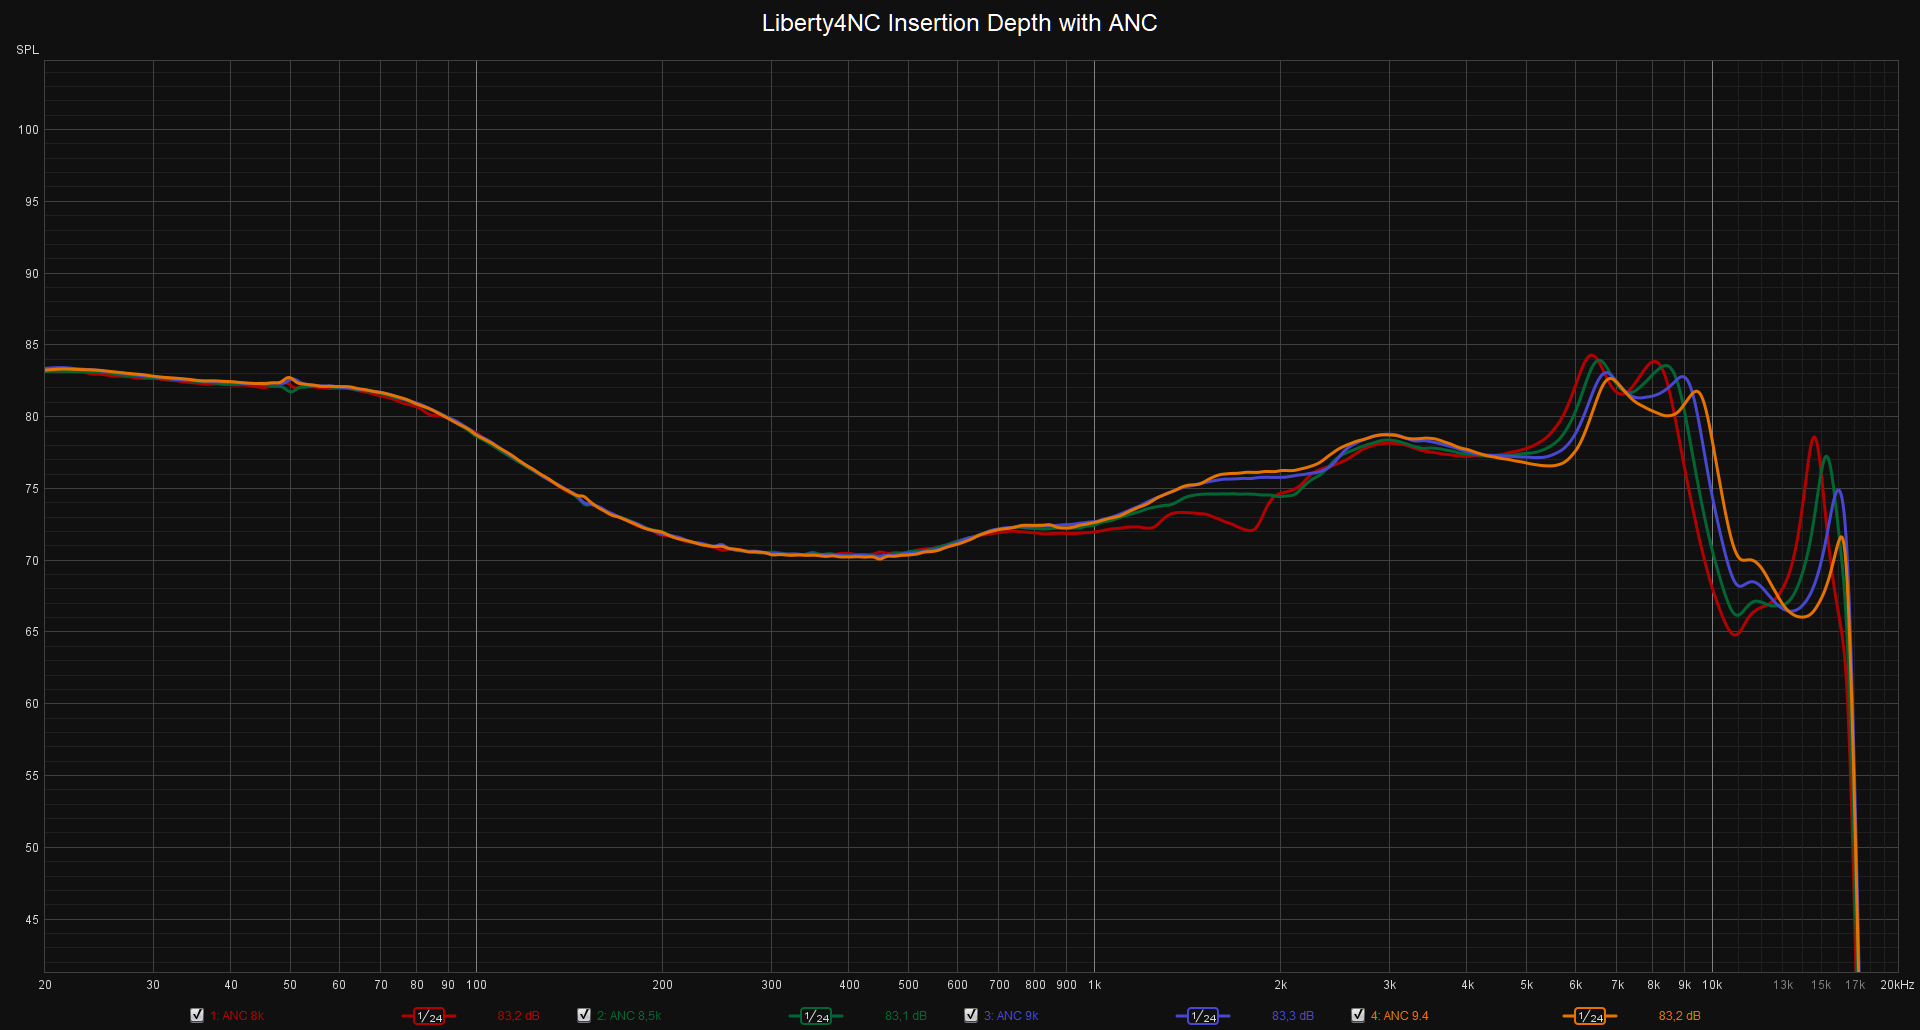Click the 300 Hz frequency axis label
Image resolution: width=1920 pixels, height=1030 pixels.
pyautogui.click(x=771, y=985)
